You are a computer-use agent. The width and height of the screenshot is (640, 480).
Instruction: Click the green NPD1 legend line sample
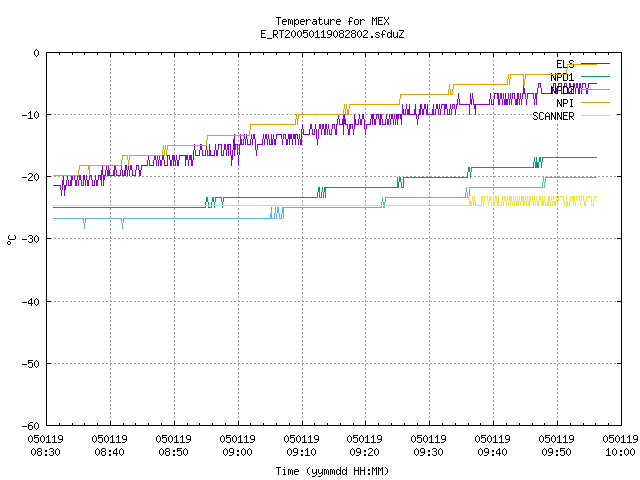pos(595,76)
